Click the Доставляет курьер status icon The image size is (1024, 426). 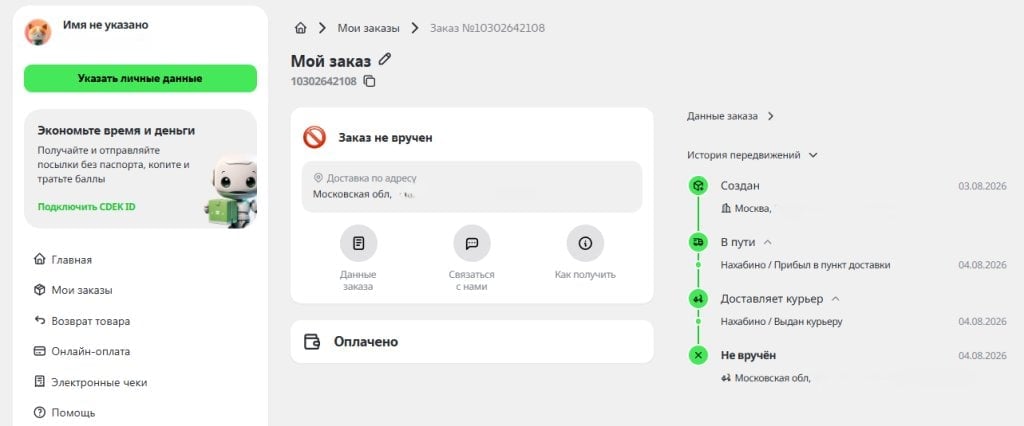[x=698, y=299]
